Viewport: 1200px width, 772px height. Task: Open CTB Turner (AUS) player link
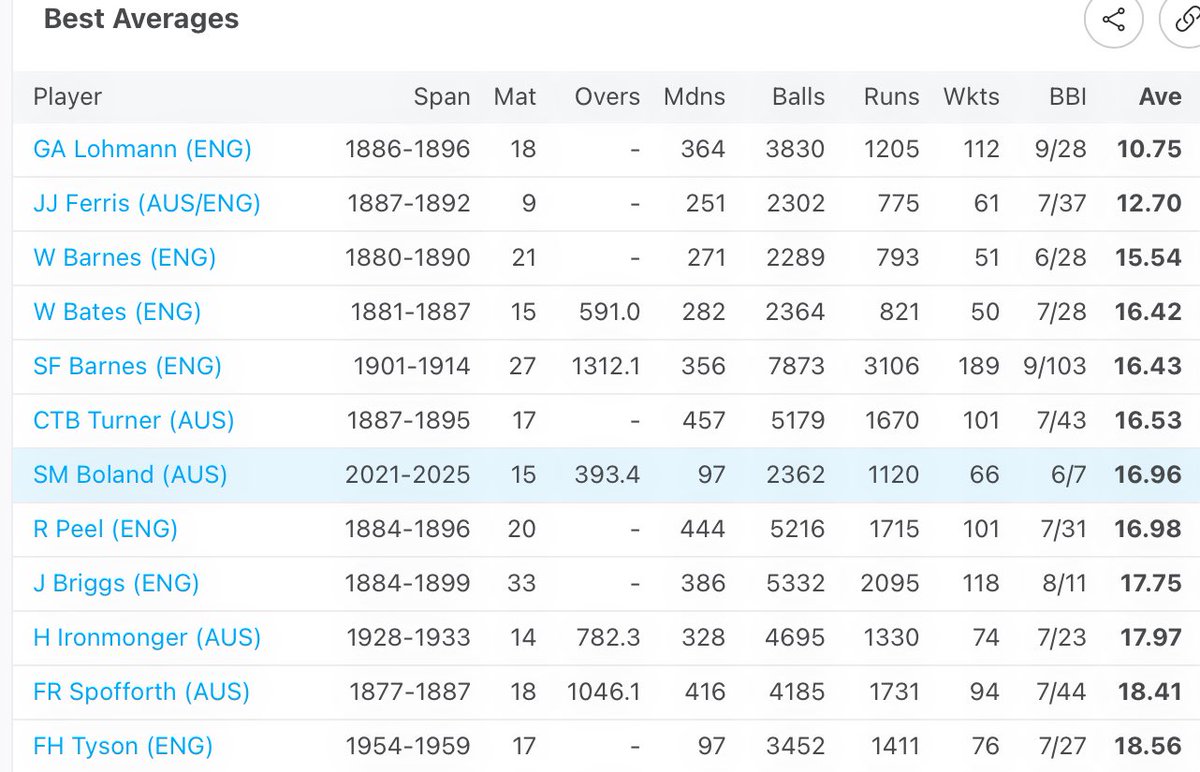[134, 420]
